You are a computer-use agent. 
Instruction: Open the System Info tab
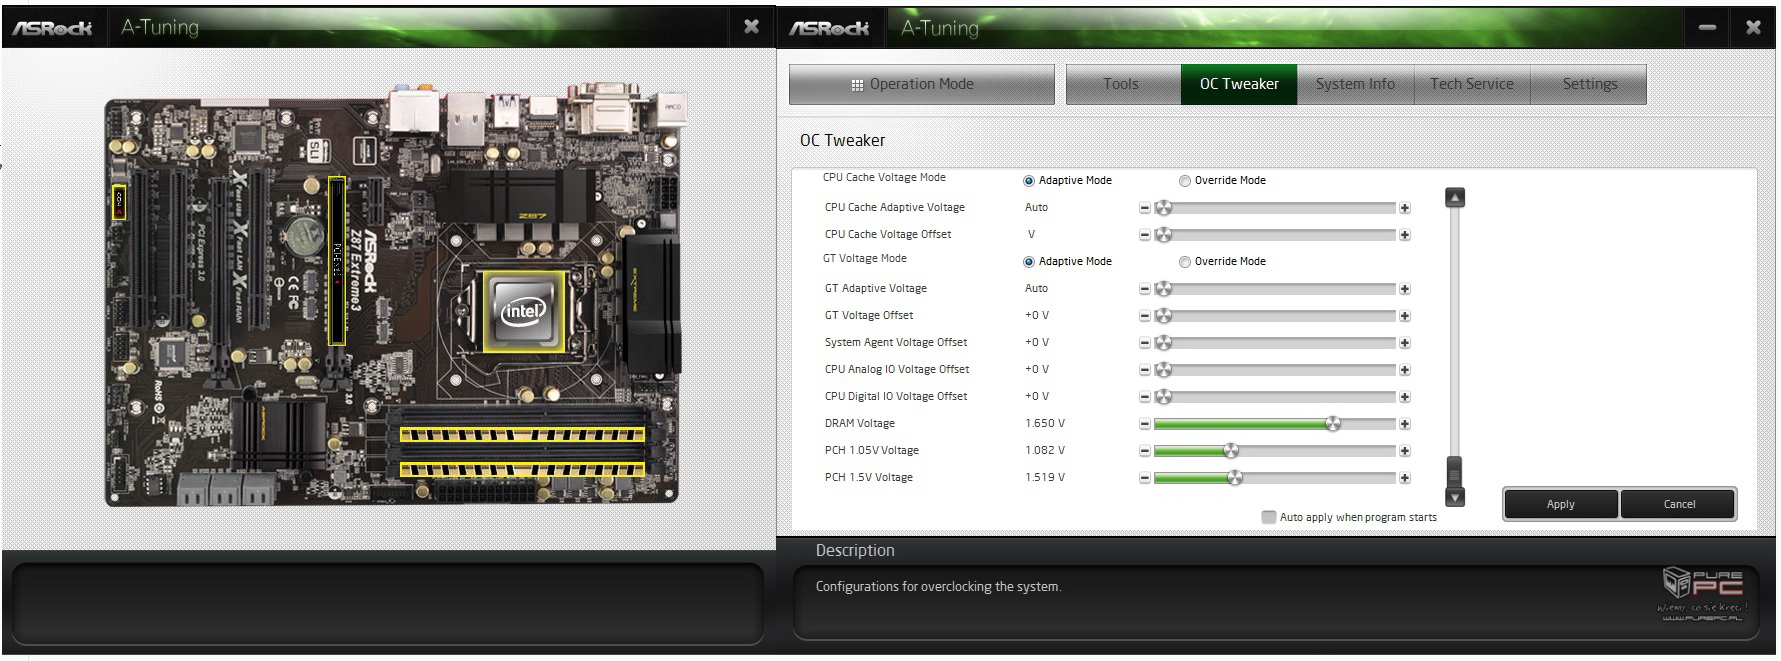[x=1355, y=84]
